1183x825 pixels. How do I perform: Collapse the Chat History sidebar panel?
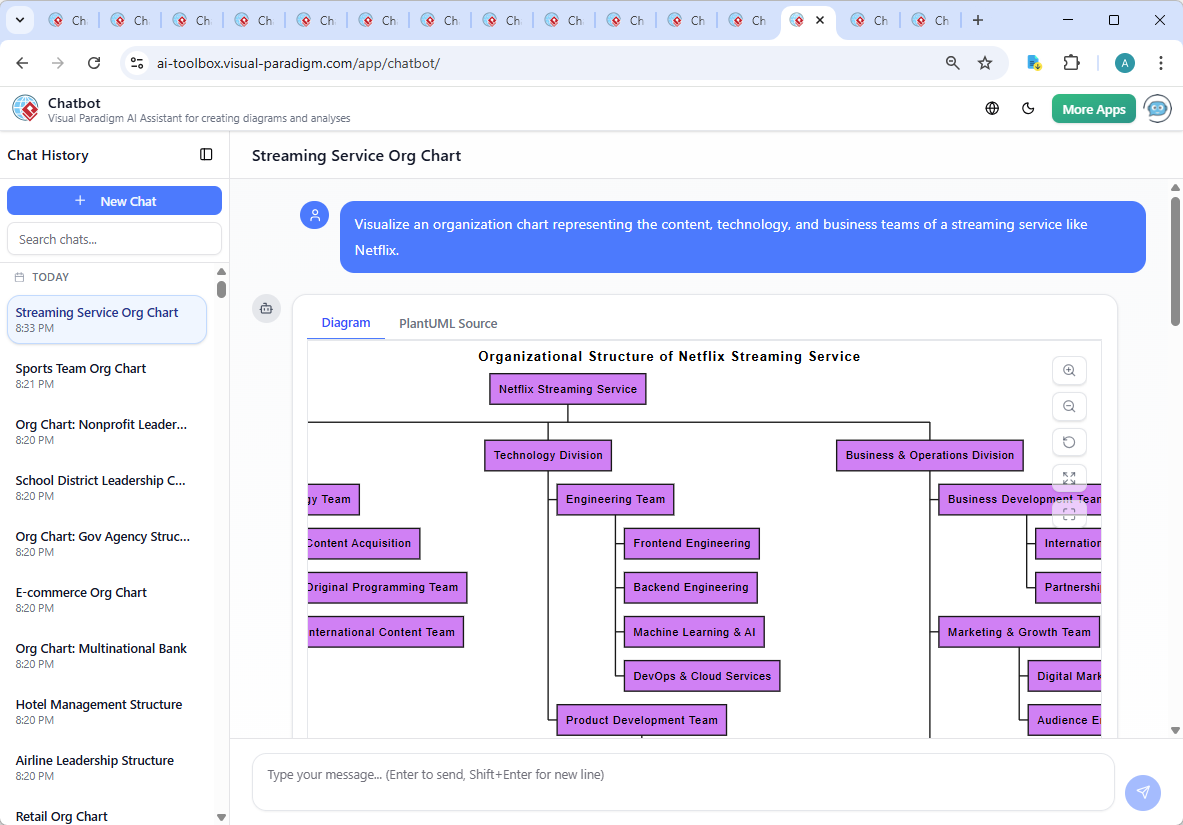point(206,155)
